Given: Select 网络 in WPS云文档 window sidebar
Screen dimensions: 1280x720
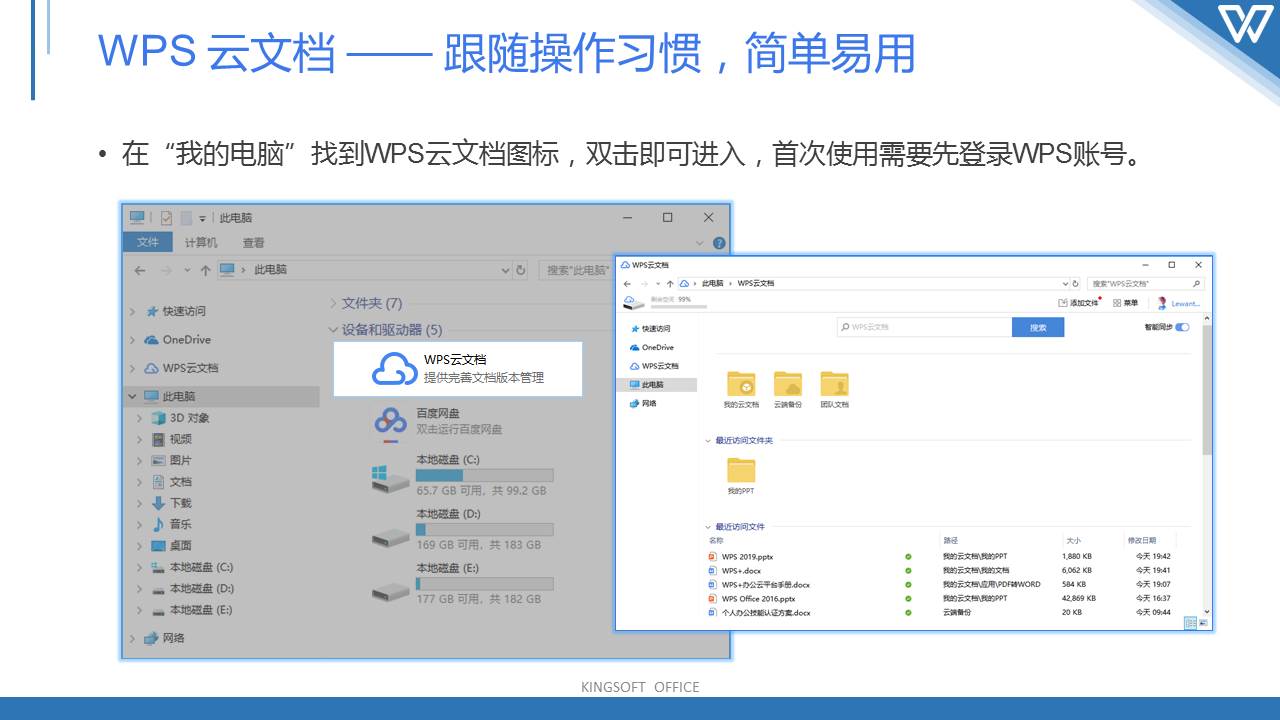Looking at the screenshot, I should 643,403.
